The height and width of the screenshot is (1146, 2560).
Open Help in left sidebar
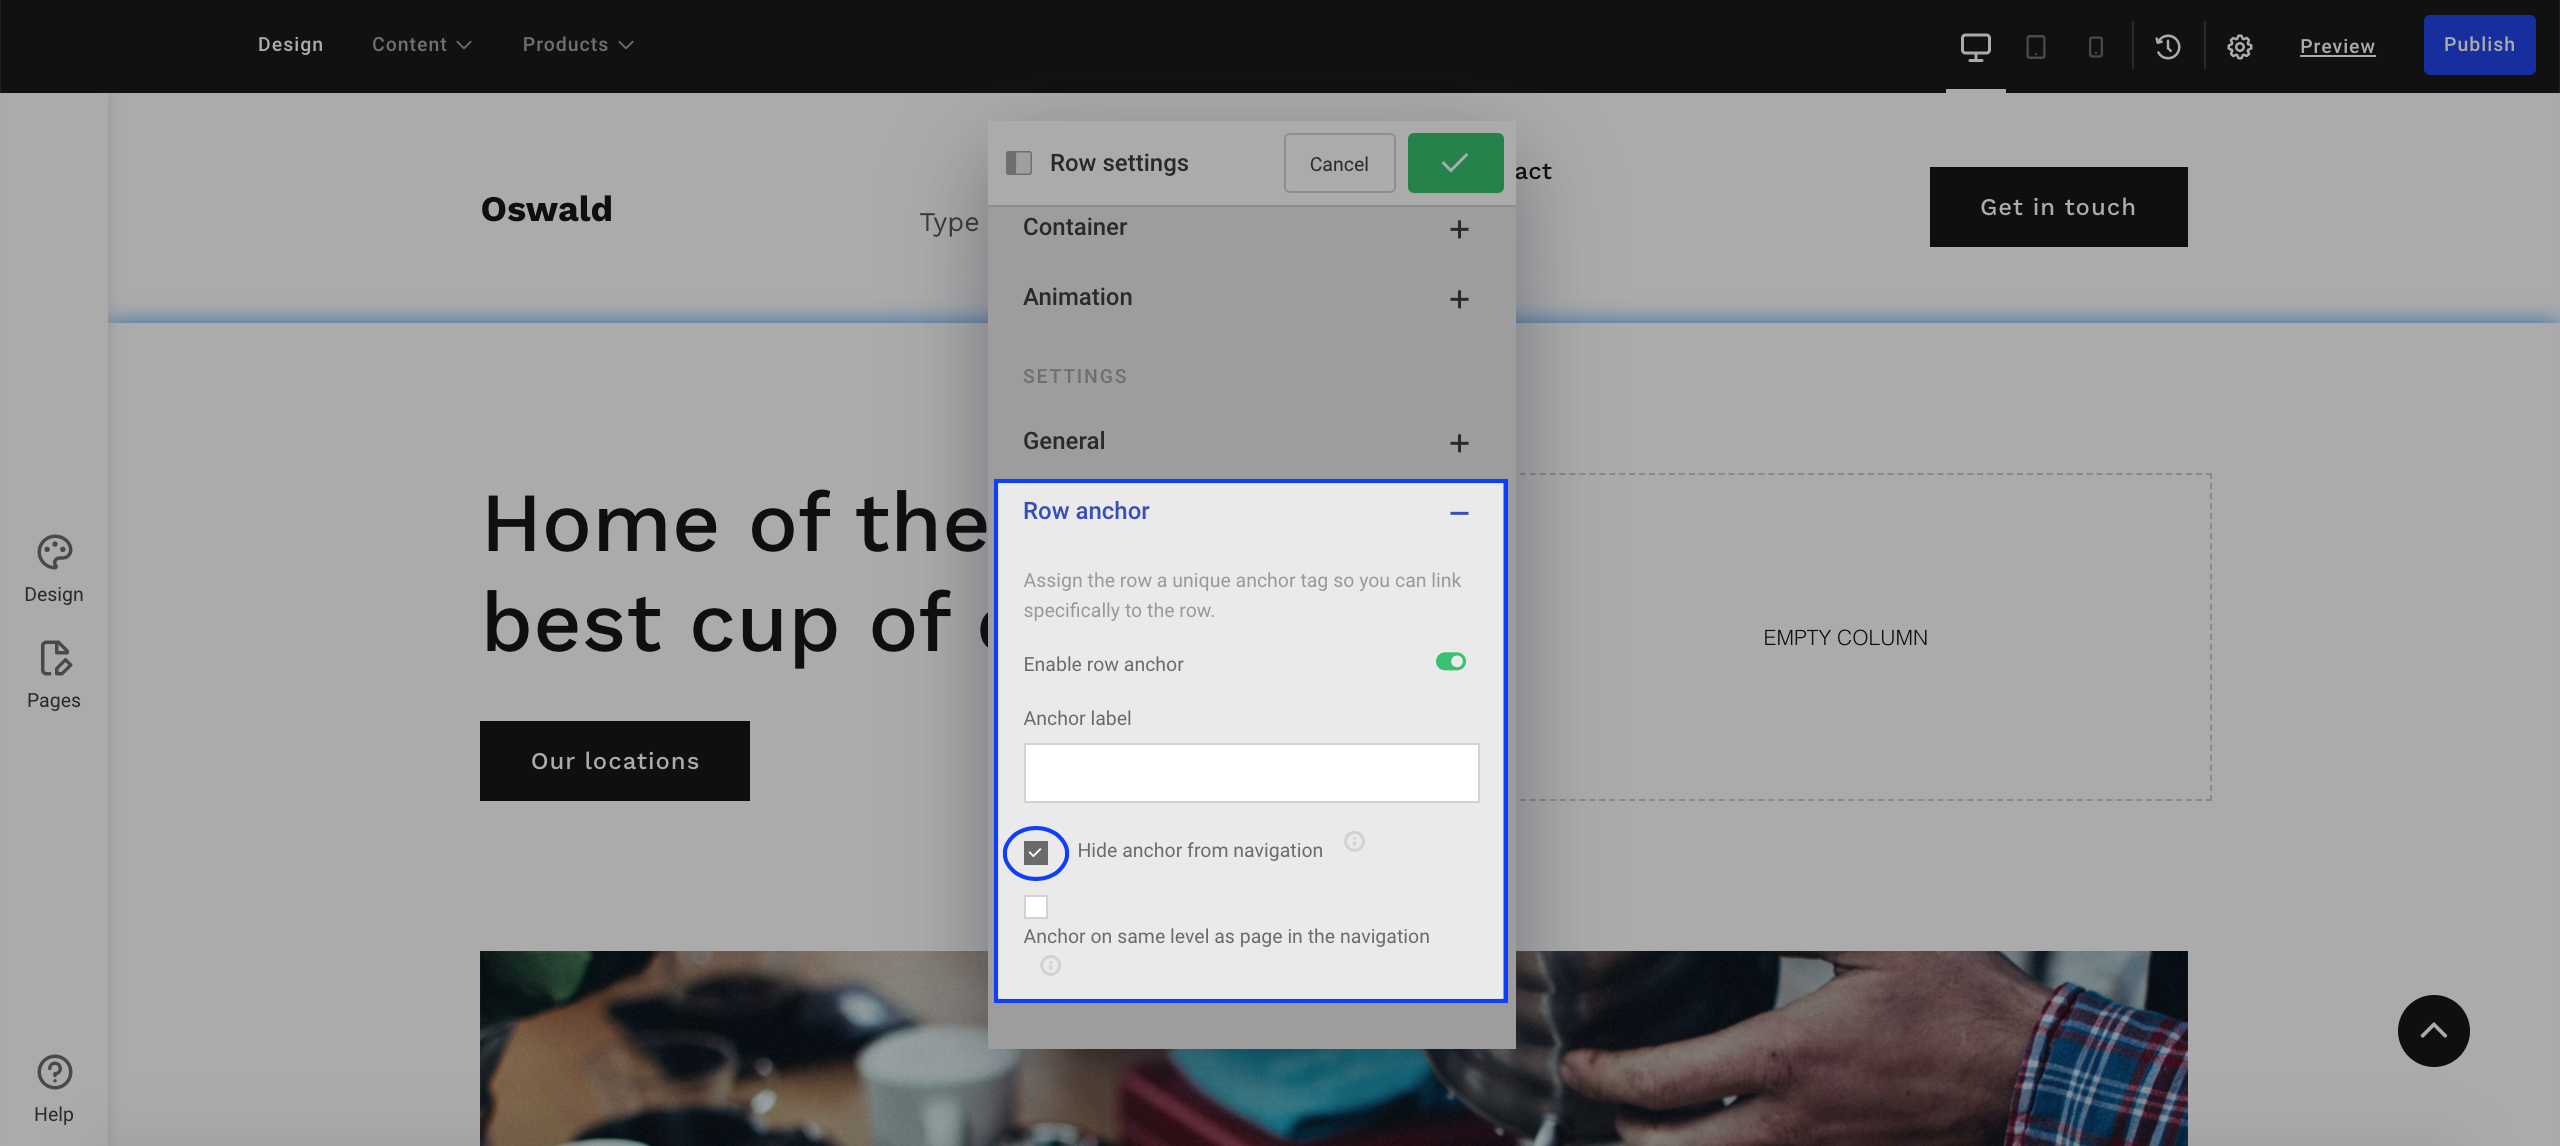[54, 1089]
